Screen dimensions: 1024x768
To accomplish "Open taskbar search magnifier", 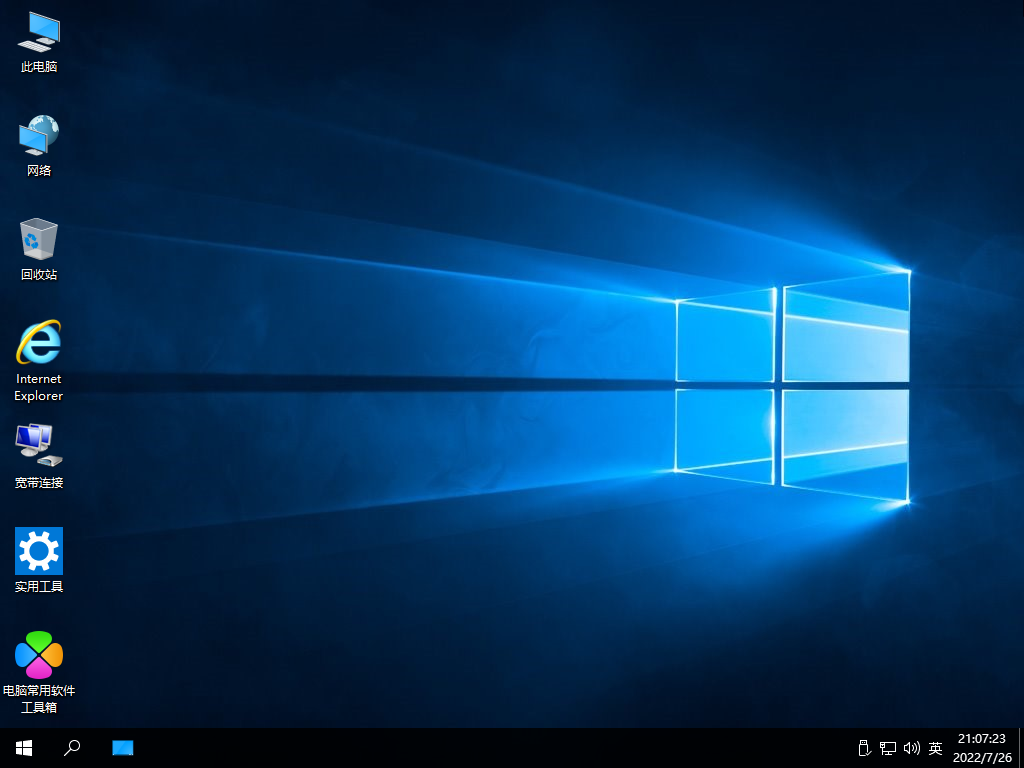I will pos(72,748).
